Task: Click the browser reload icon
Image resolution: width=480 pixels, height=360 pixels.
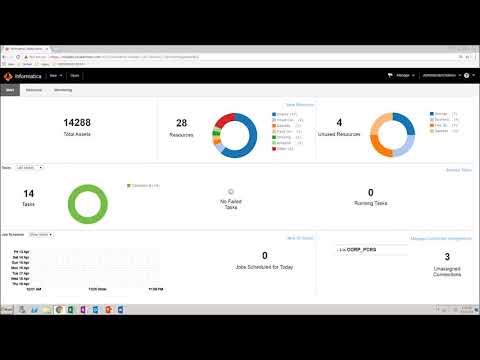Action: tap(19, 57)
